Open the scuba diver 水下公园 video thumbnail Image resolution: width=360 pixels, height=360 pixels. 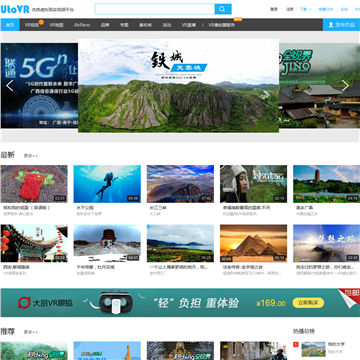click(107, 184)
